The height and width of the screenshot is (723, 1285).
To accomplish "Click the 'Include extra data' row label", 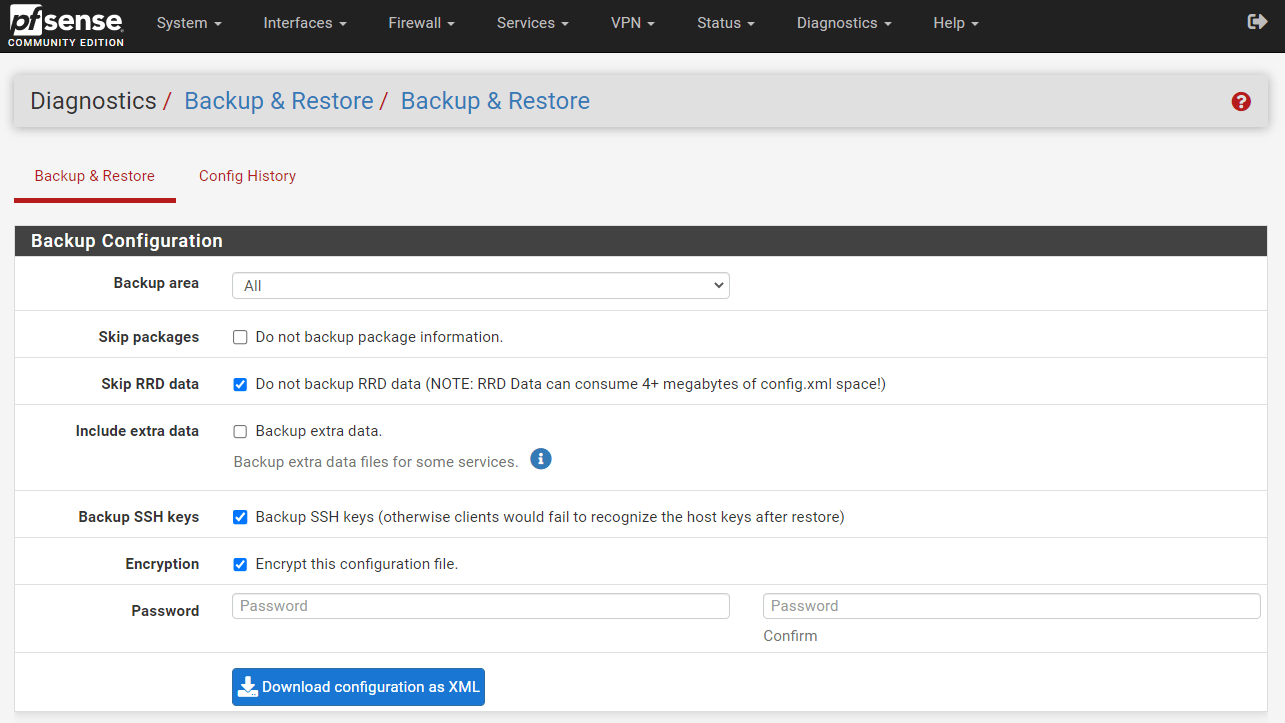I will tap(137, 431).
